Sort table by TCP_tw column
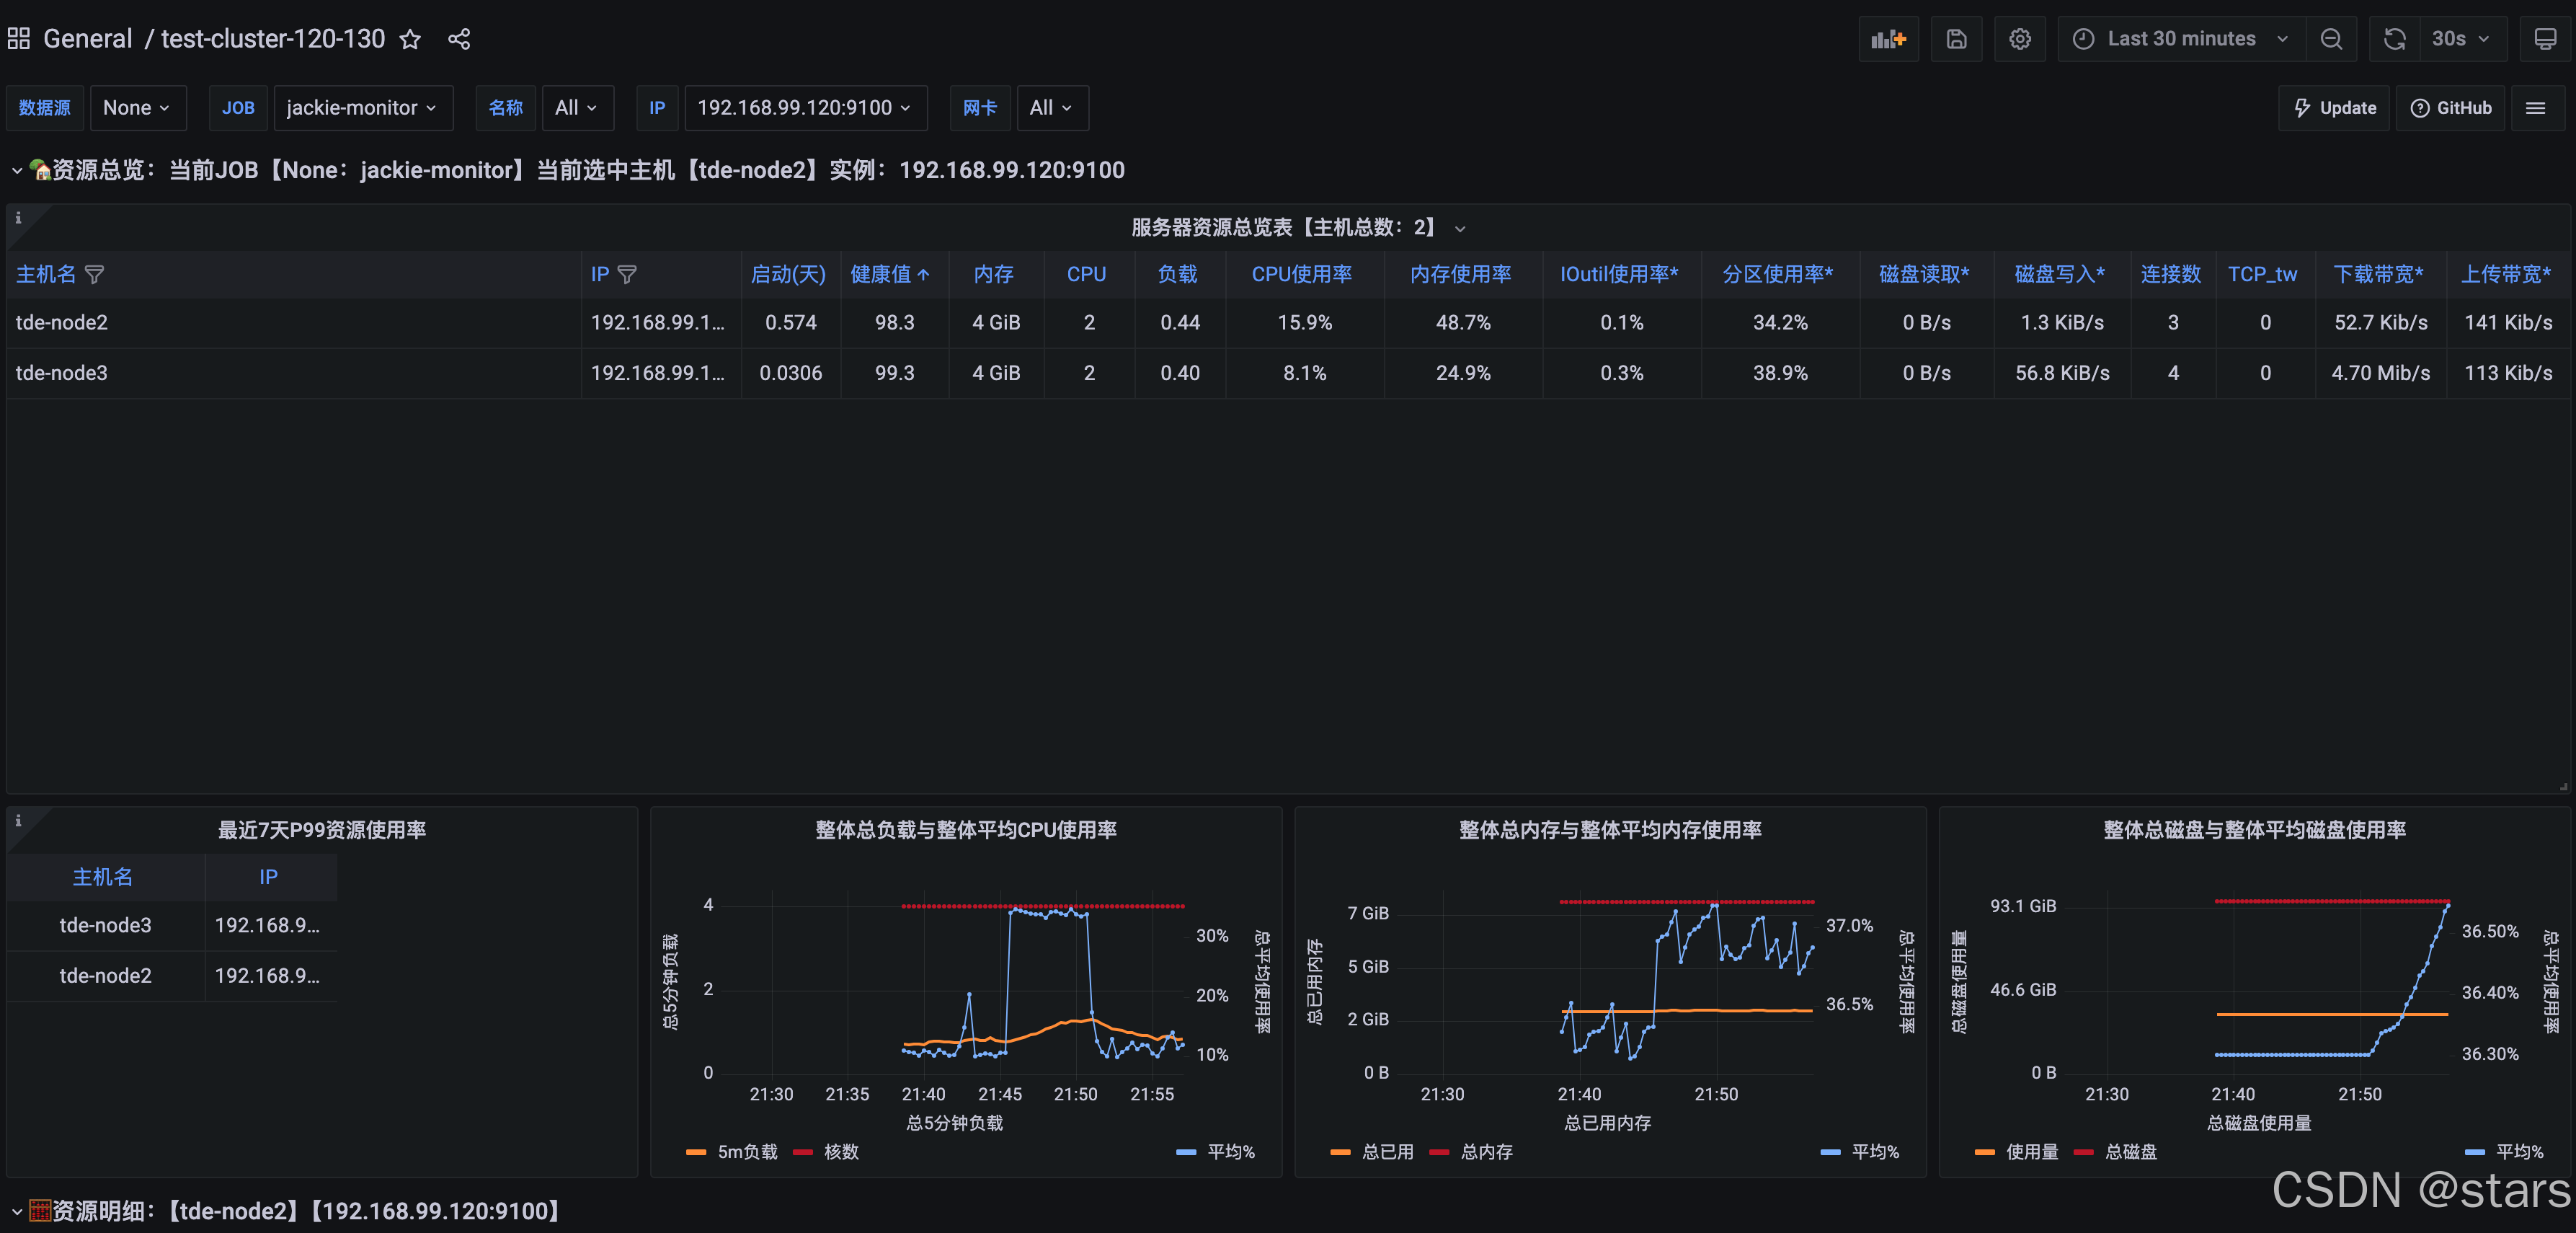 (2262, 274)
